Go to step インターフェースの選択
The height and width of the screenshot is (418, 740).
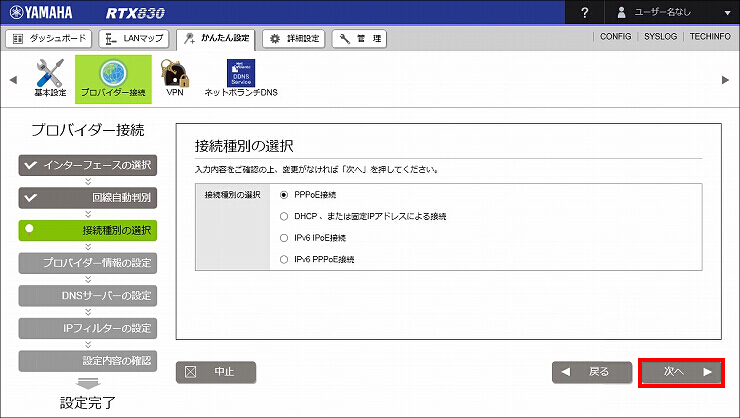pyautogui.click(x=88, y=165)
